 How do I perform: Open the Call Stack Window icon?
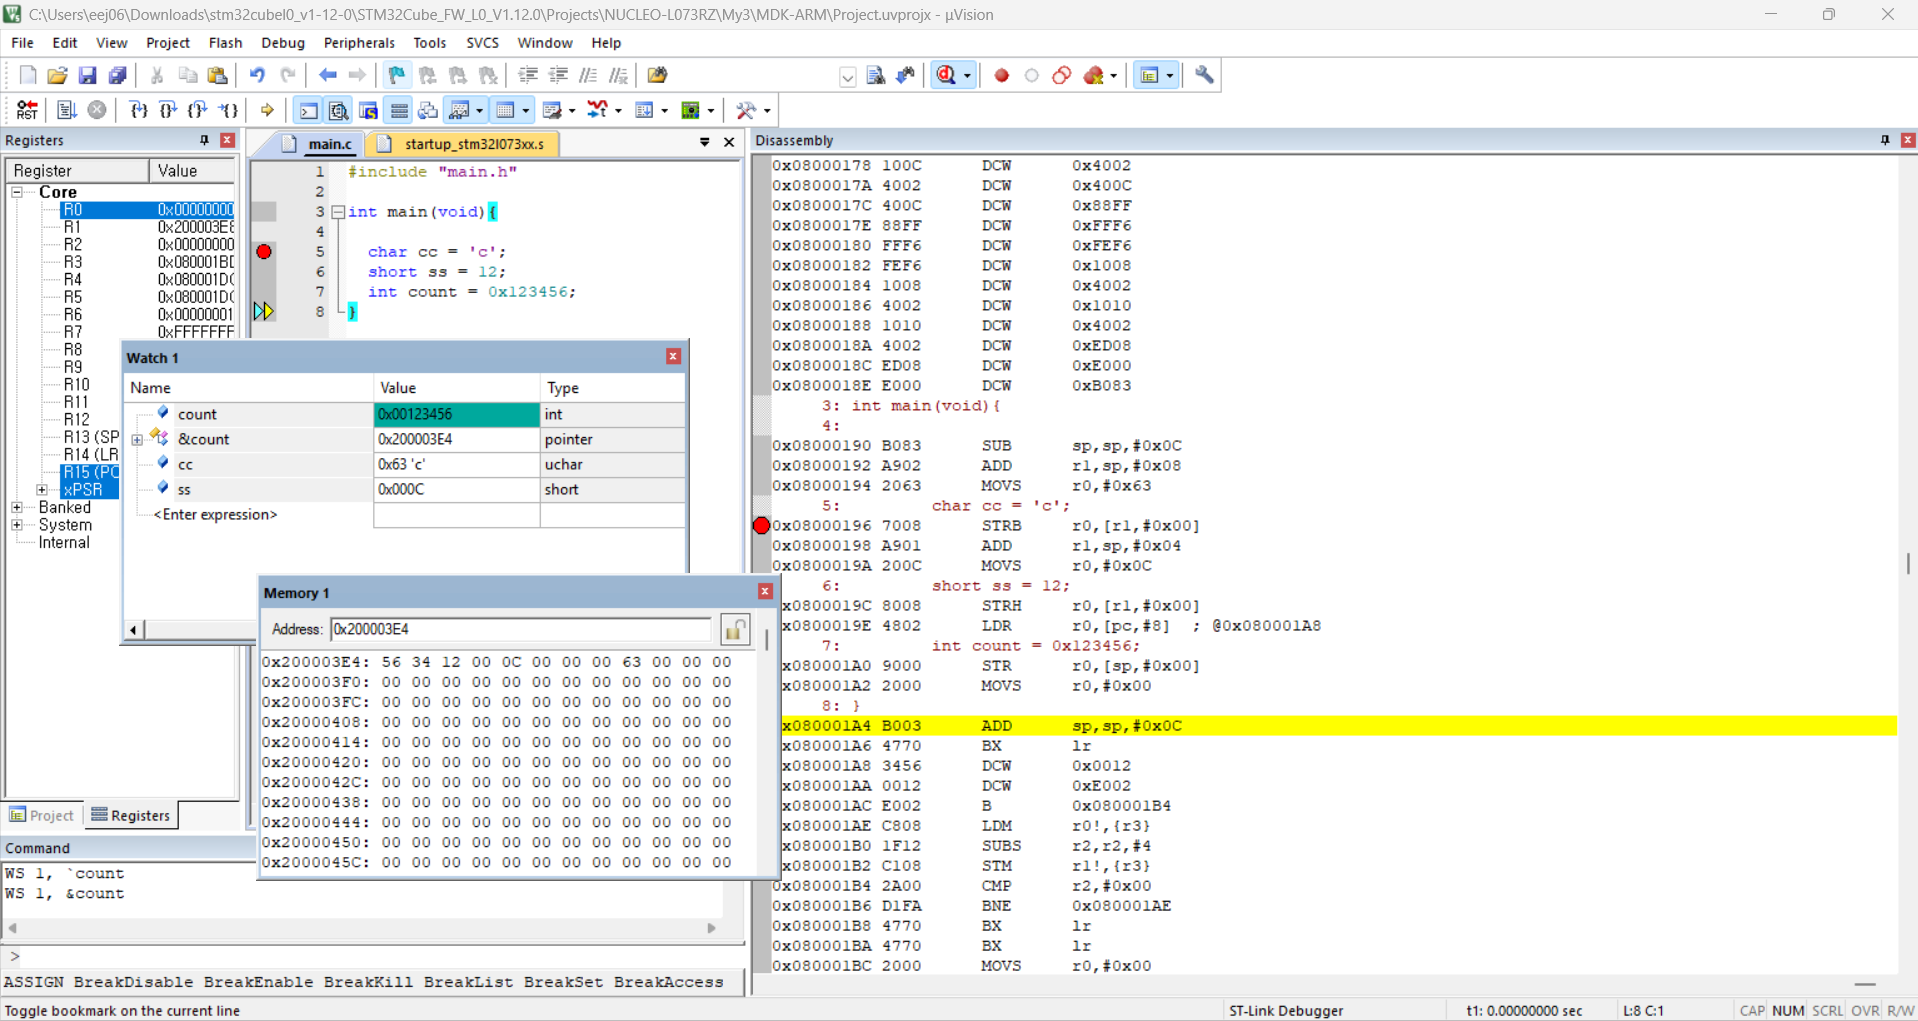pos(429,110)
